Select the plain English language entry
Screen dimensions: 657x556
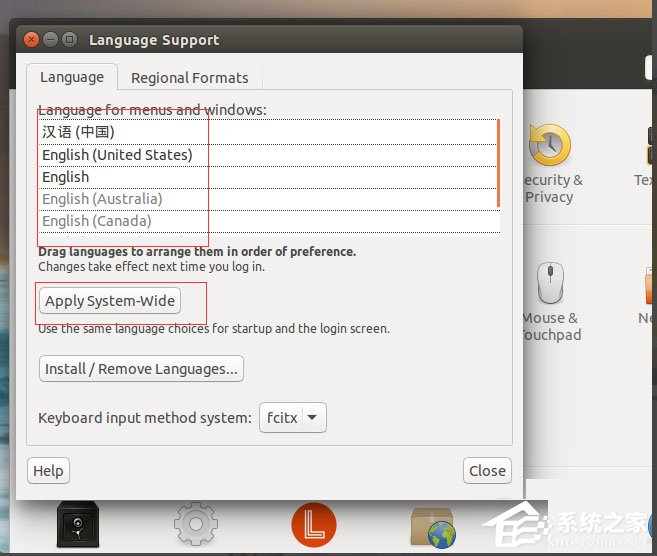pos(66,177)
